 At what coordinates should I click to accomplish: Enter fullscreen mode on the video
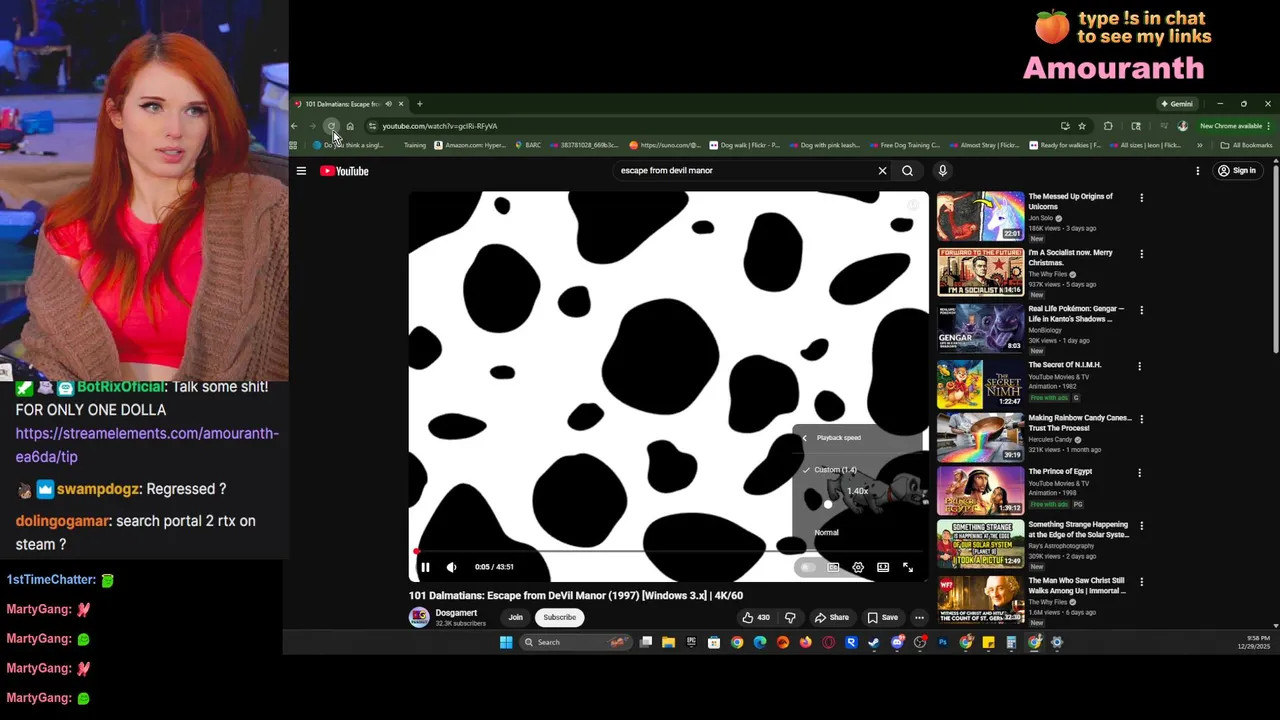(x=908, y=567)
